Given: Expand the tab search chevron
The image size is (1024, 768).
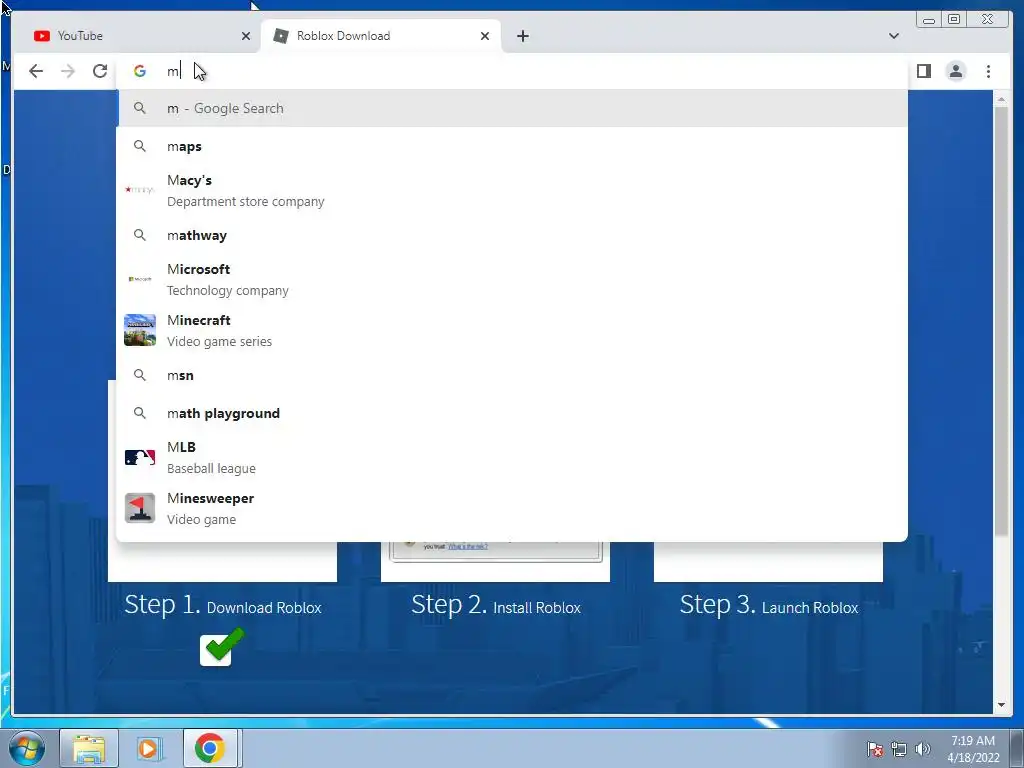Looking at the screenshot, I should (893, 36).
